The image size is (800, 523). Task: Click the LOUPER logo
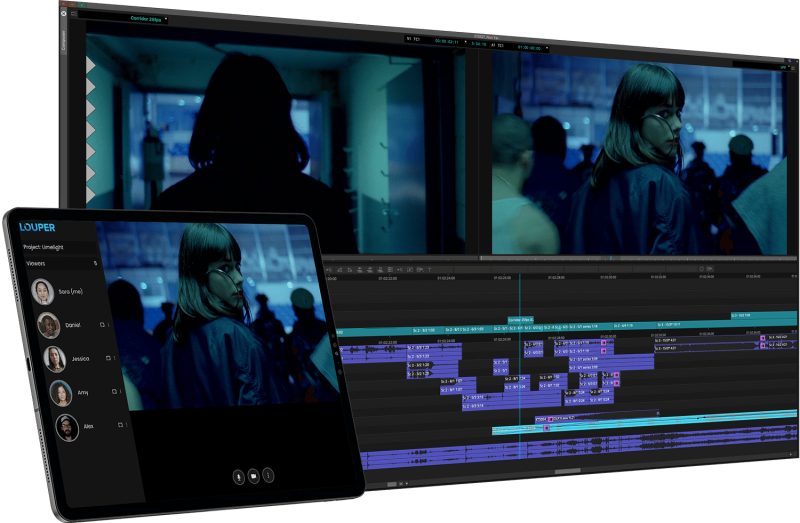[37, 227]
